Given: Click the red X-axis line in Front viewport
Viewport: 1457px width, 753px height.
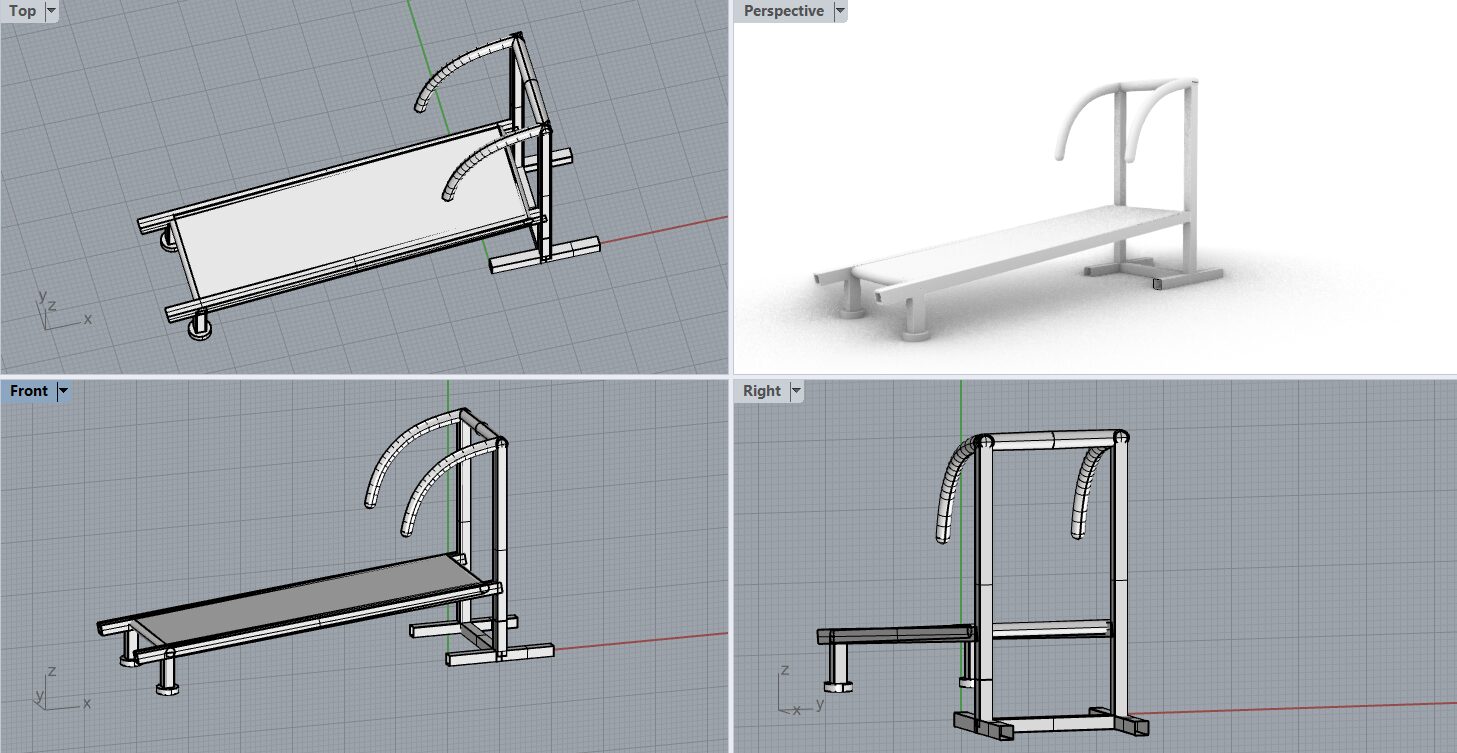Looking at the screenshot, I should click(x=640, y=641).
